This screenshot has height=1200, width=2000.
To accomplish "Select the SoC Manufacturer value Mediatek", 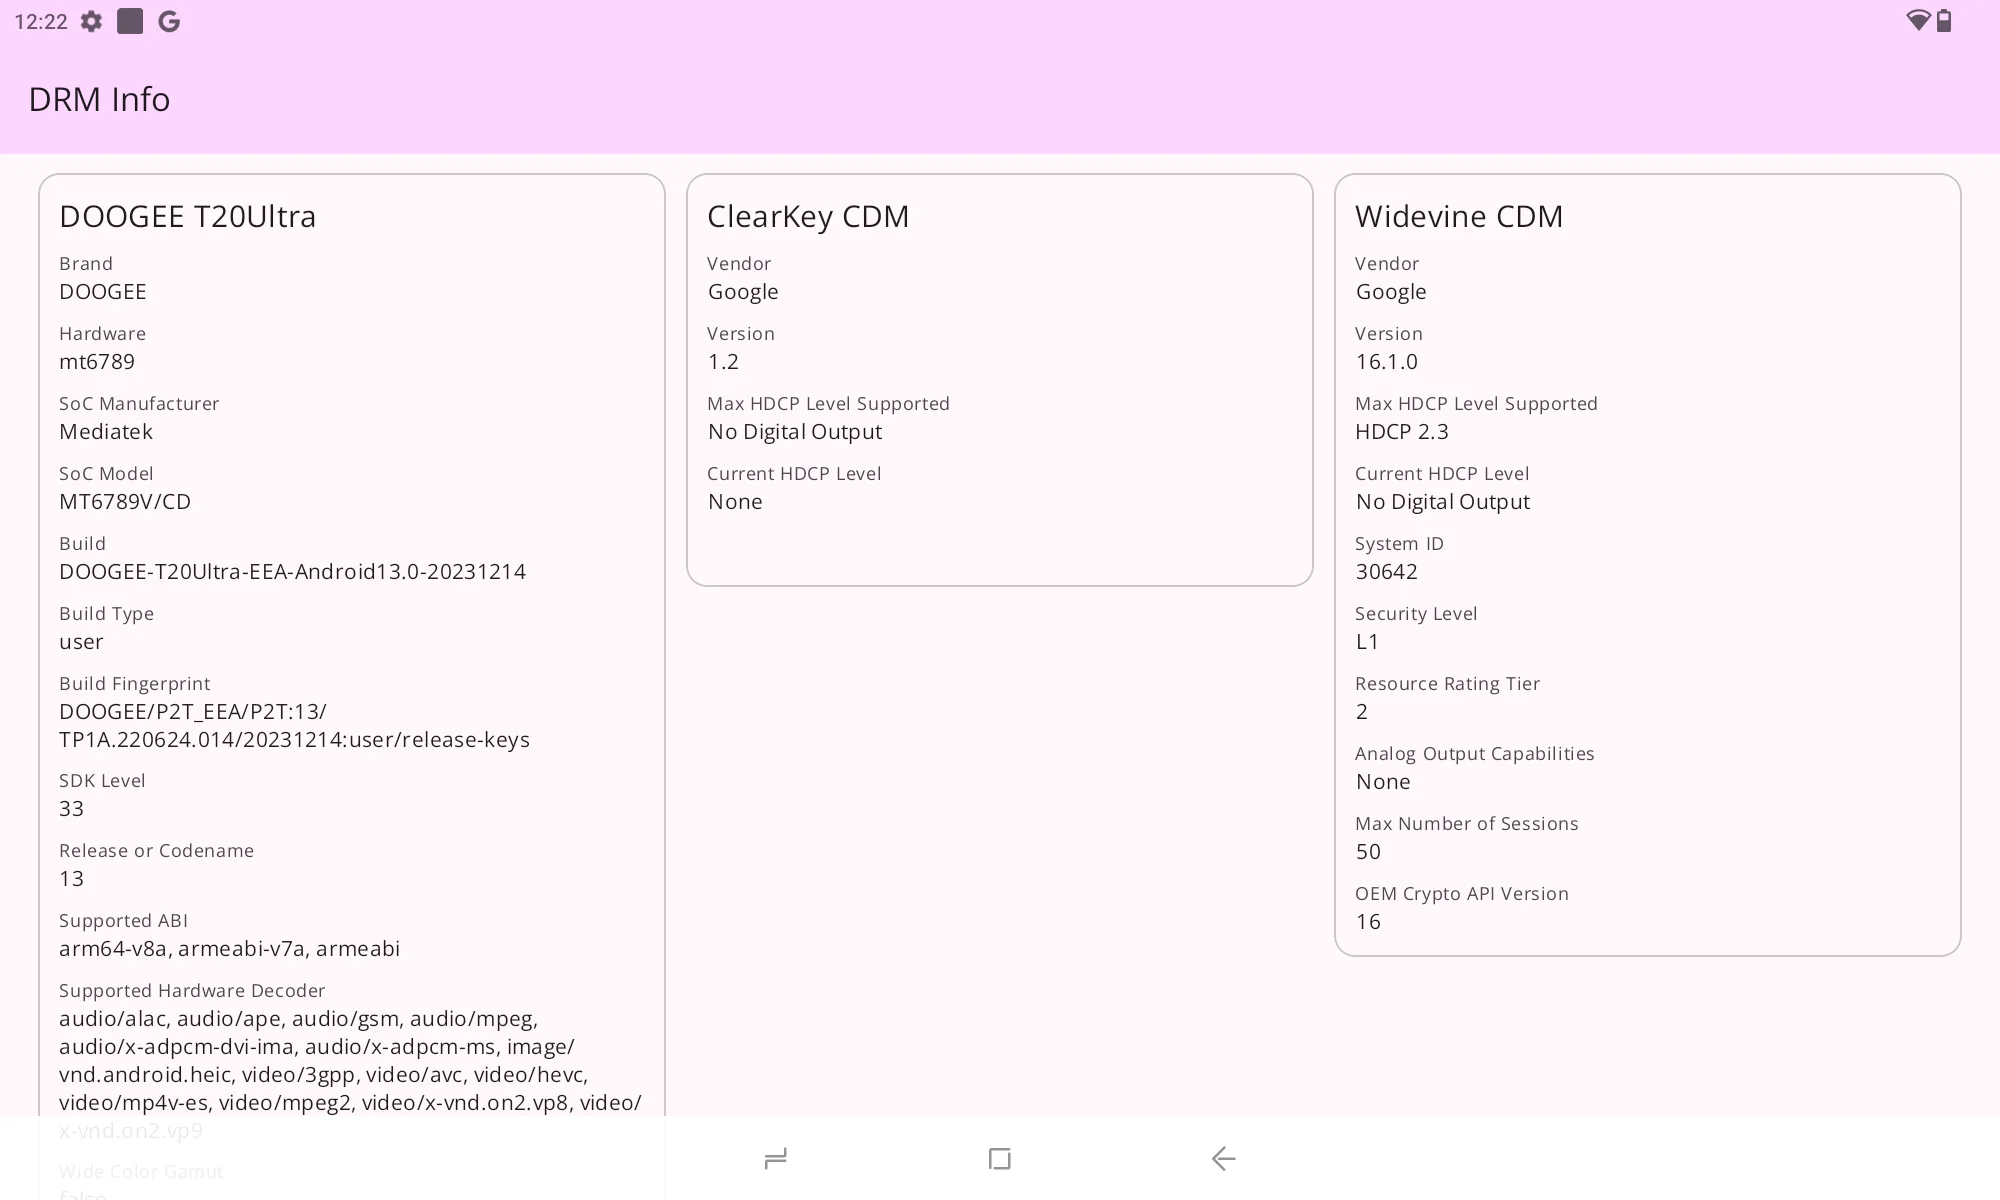I will pyautogui.click(x=106, y=432).
